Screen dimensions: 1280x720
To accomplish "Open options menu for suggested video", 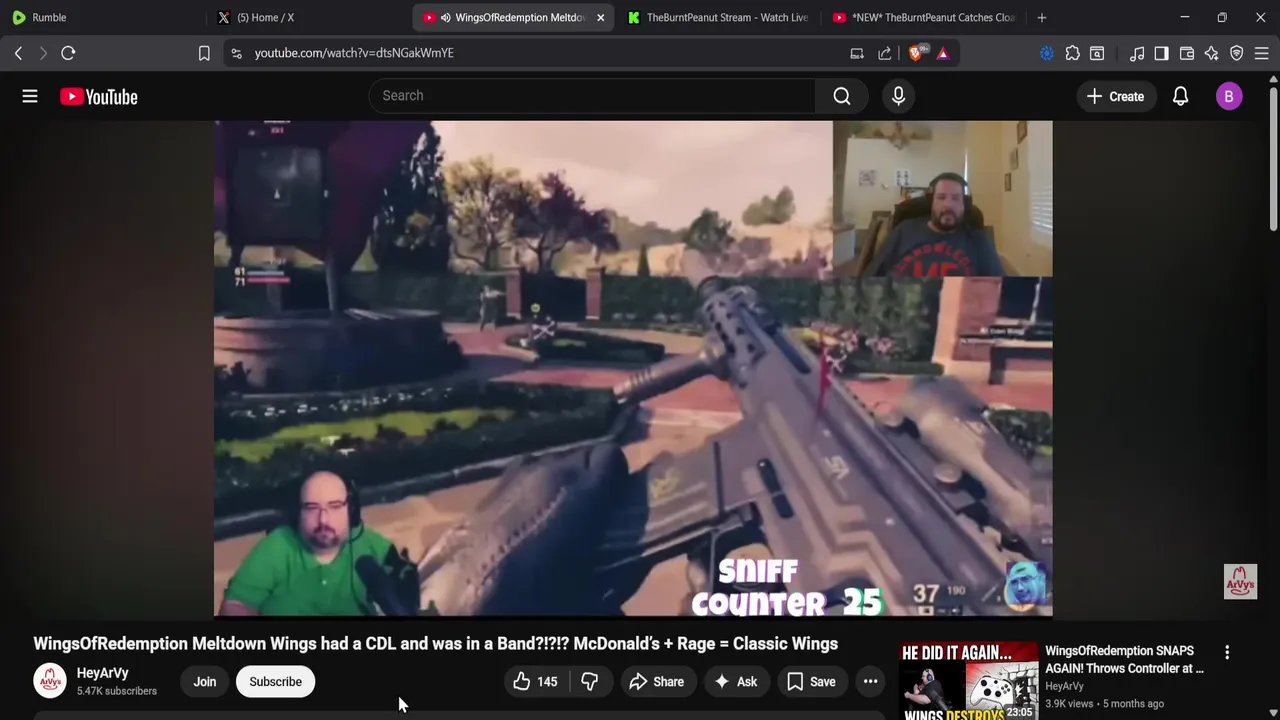I will coord(1227,652).
